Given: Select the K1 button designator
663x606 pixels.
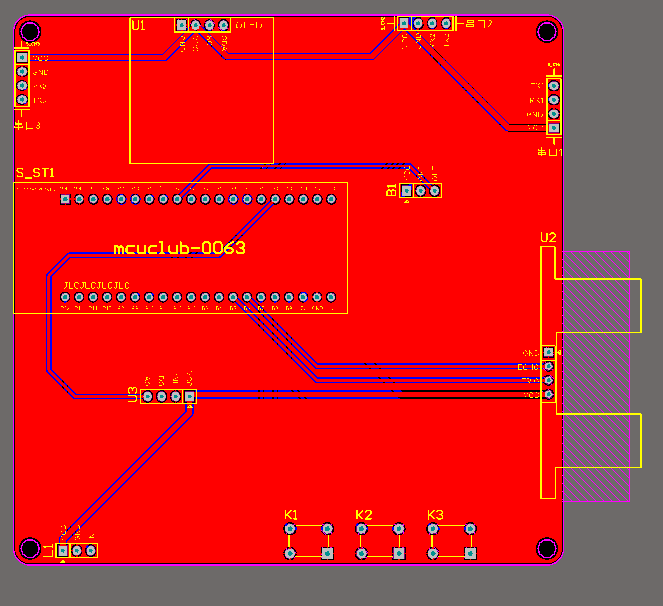Looking at the screenshot, I should [x=291, y=515].
